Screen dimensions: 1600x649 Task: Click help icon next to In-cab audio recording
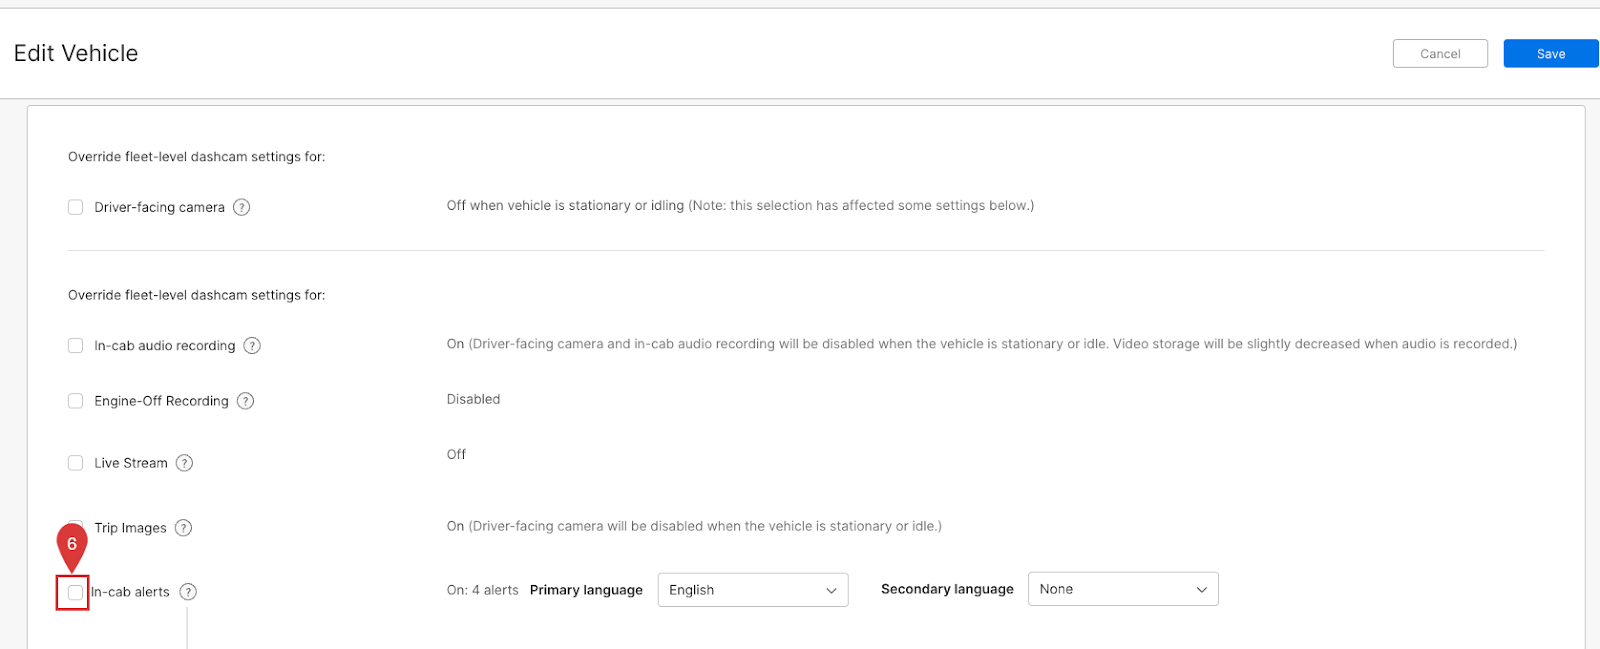tap(252, 345)
